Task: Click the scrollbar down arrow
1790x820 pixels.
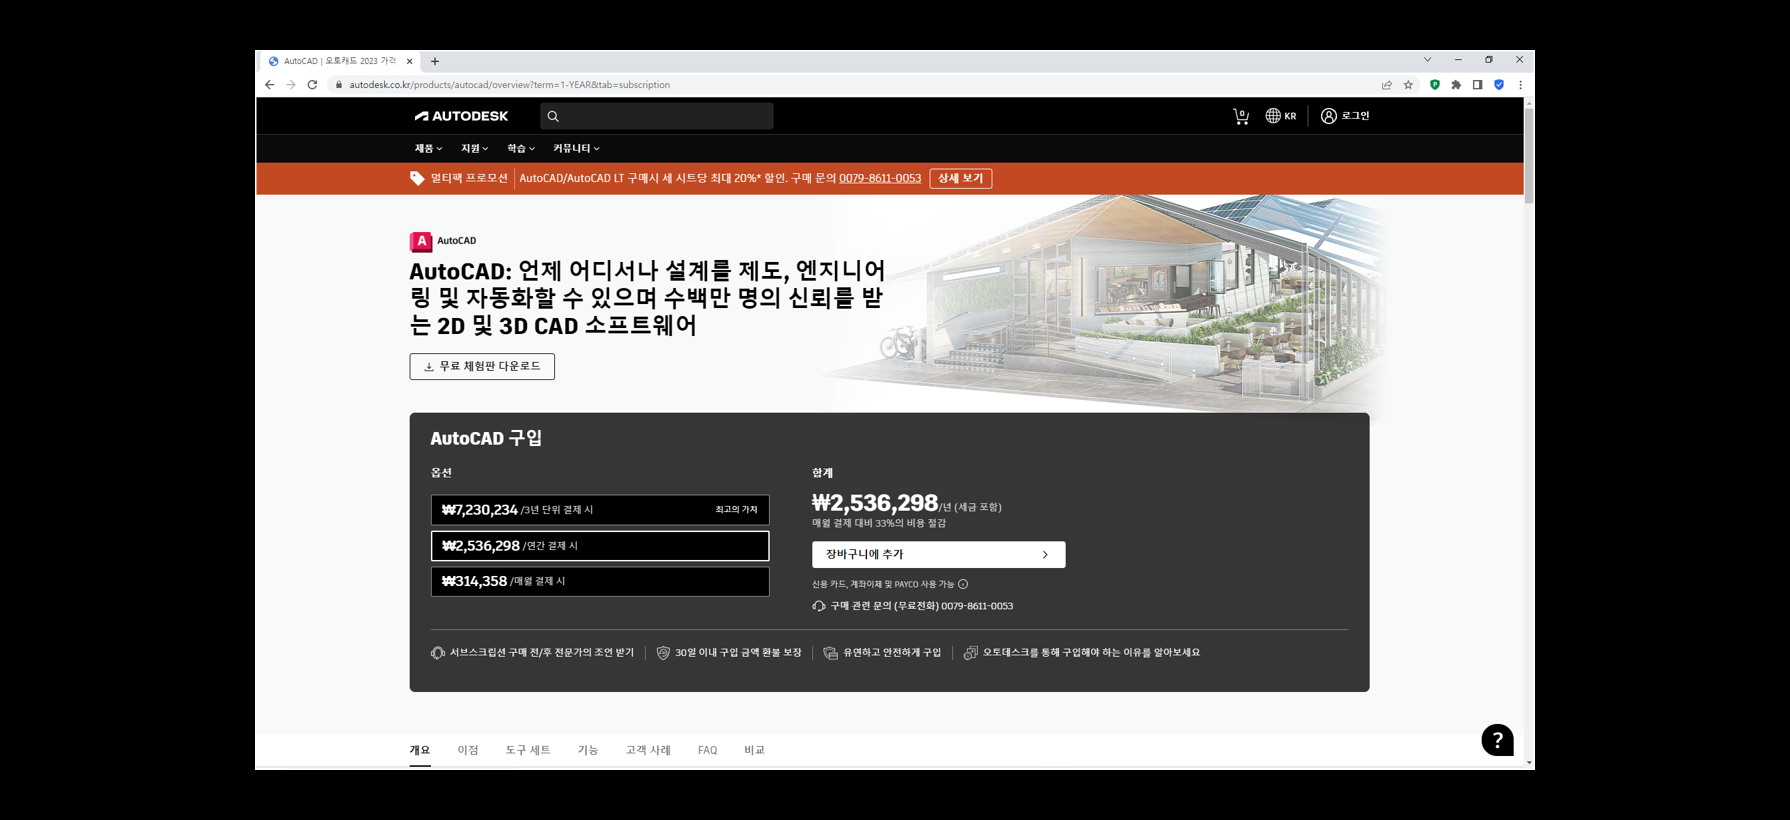Action: tap(1529, 763)
